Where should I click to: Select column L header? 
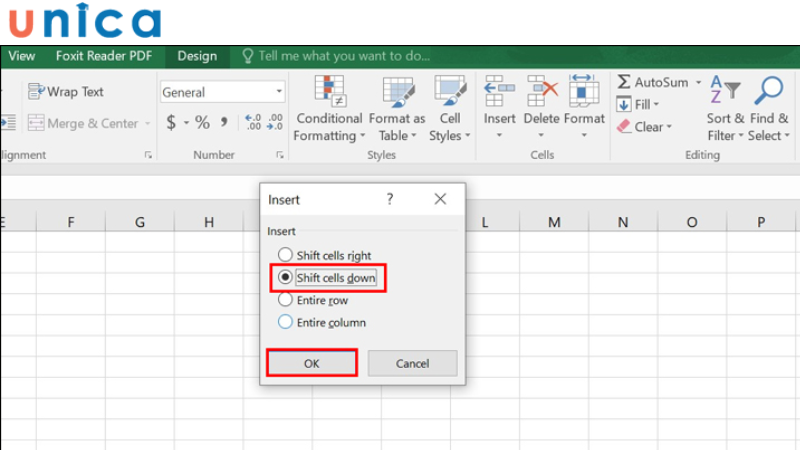click(485, 222)
